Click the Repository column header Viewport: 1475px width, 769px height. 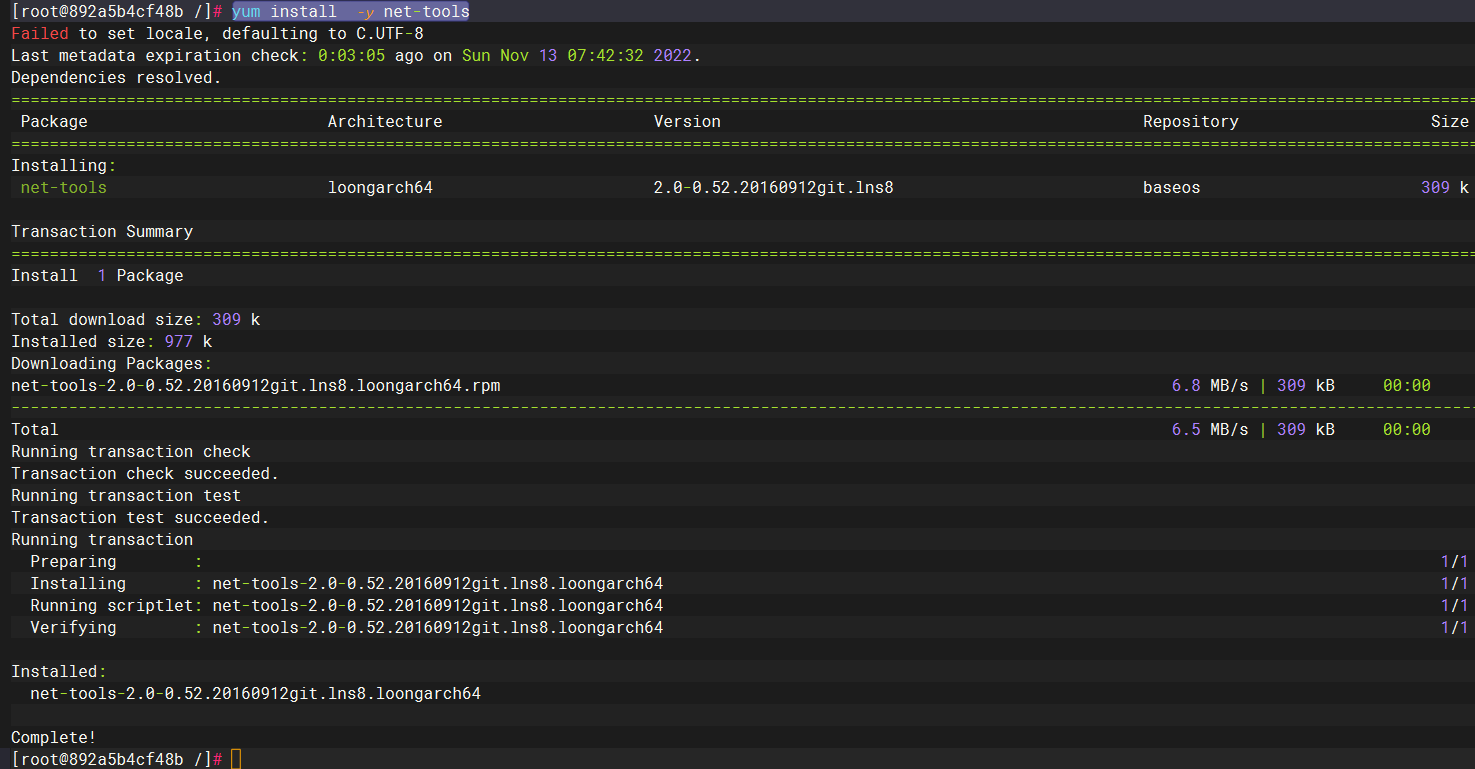pos(1191,121)
